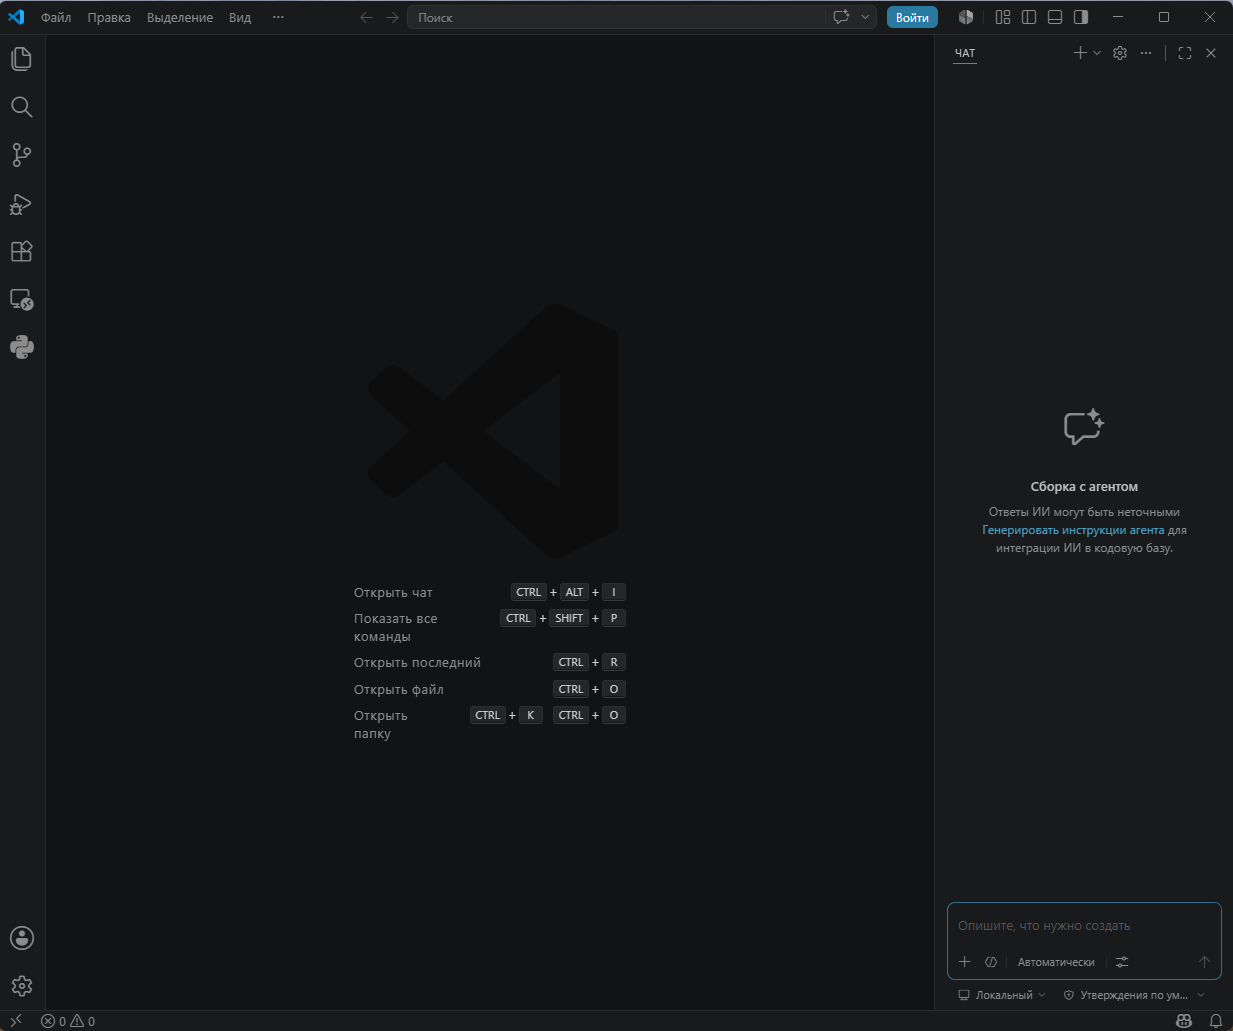The width and height of the screenshot is (1233, 1031).
Task: Select the ЧАТ panel tab
Action: pos(965,53)
